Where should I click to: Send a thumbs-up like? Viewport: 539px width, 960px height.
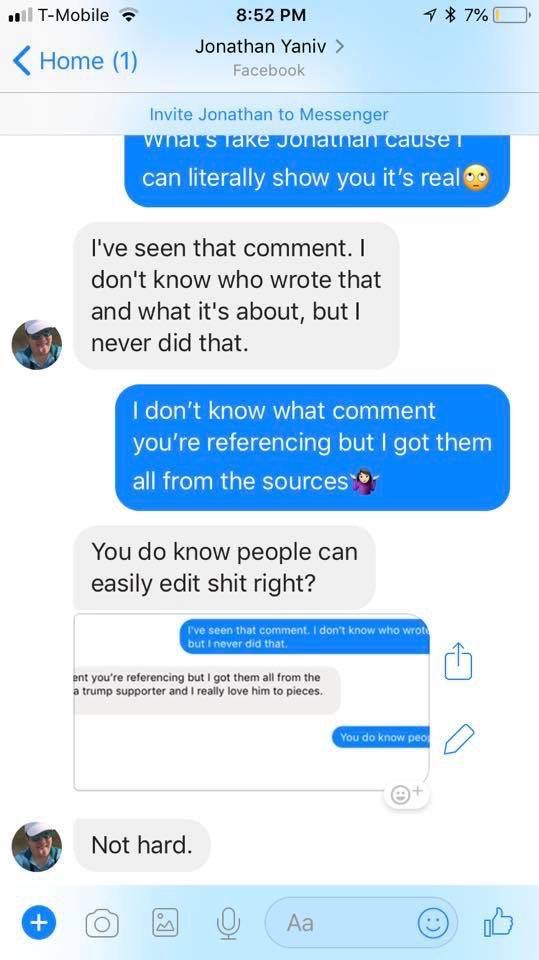tap(498, 921)
